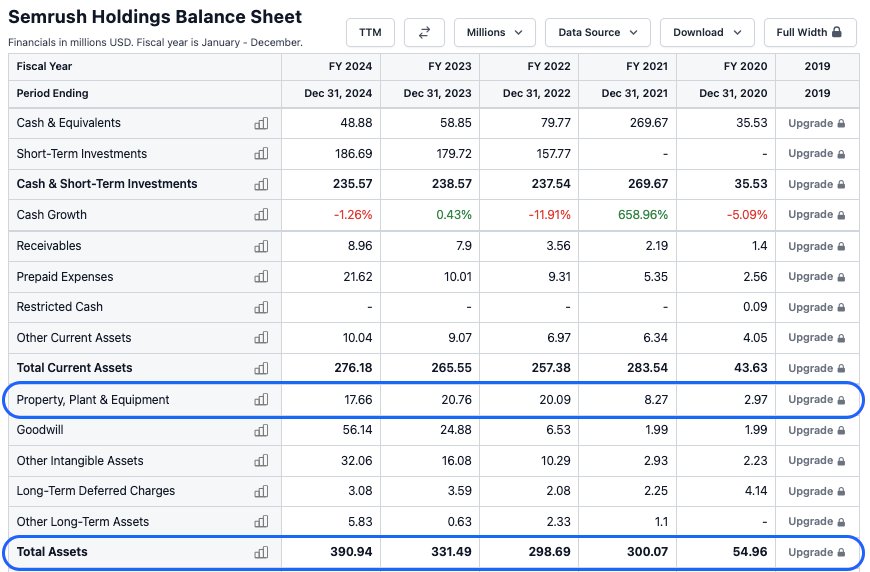Open chart icon for Long-Term Deferred Charges row
870x572 pixels.
[x=261, y=491]
